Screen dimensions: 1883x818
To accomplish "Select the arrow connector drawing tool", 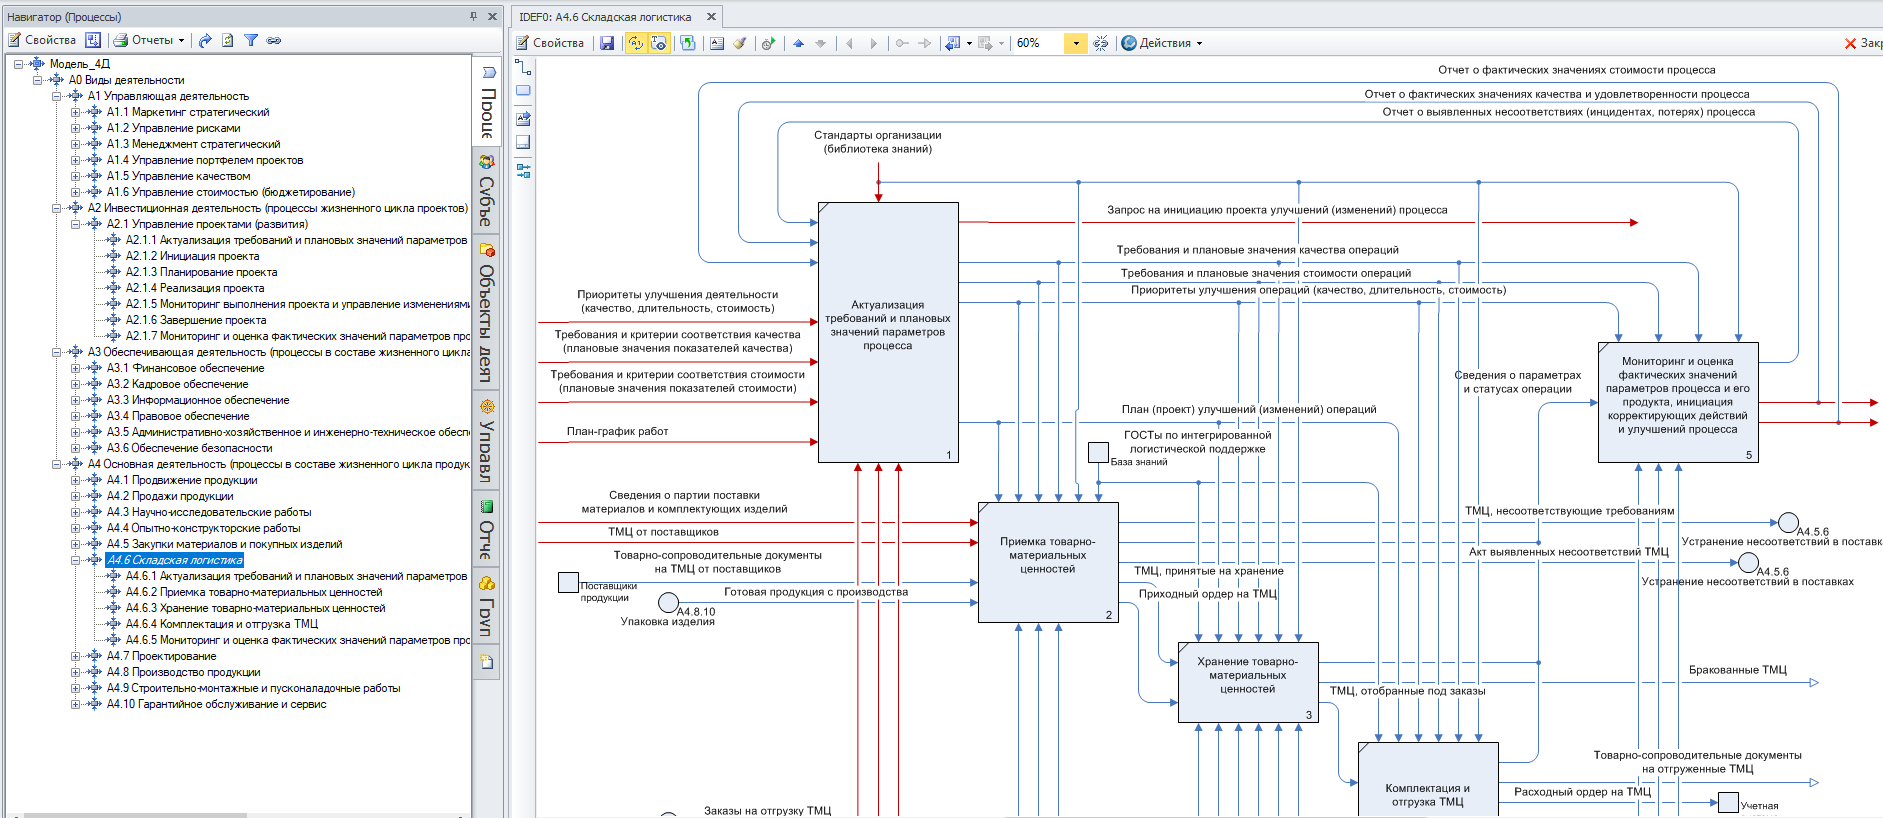I will [523, 67].
